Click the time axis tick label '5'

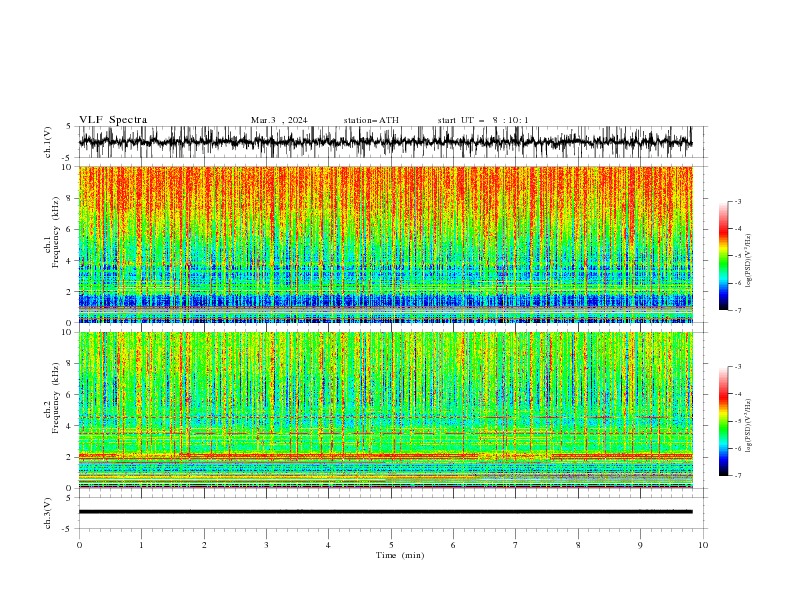pos(391,545)
